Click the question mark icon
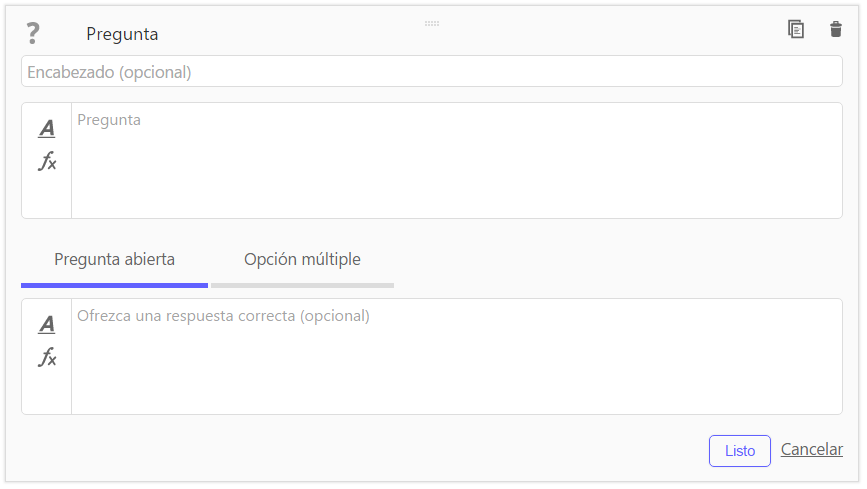The height and width of the screenshot is (489, 867). tap(33, 33)
